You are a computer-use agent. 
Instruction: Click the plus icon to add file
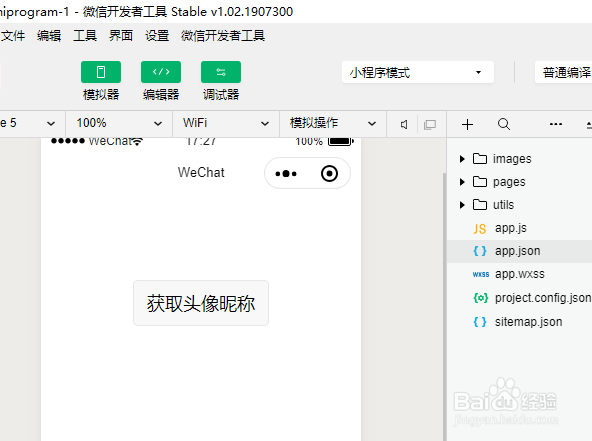[467, 124]
